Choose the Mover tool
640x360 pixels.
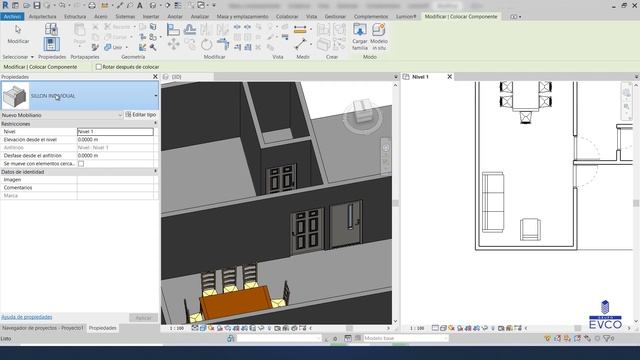tap(173, 44)
